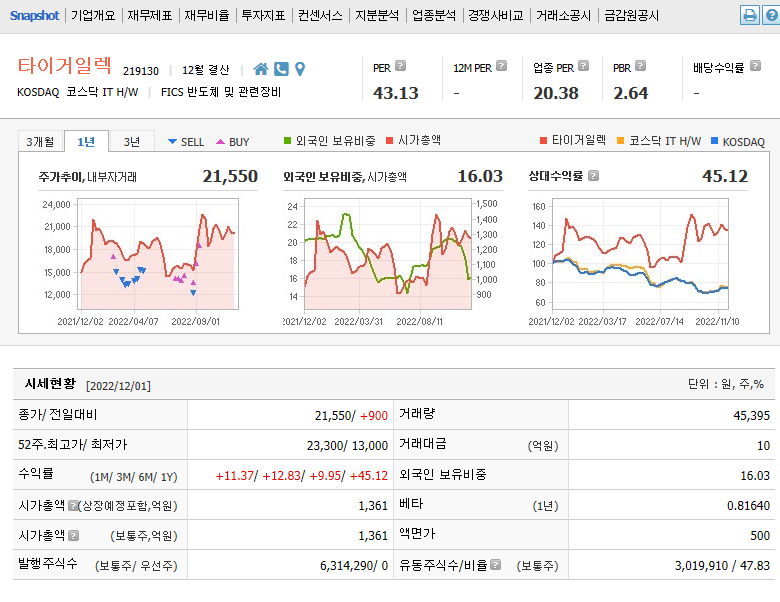Viewport: 780px width, 602px height.
Task: Switch to the Snapshot tab
Action: (34, 15)
